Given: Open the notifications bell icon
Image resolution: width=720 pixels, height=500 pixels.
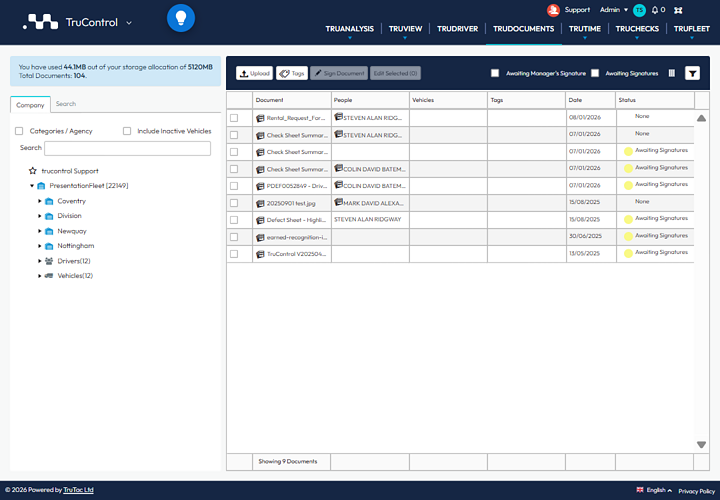Looking at the screenshot, I should point(655,10).
